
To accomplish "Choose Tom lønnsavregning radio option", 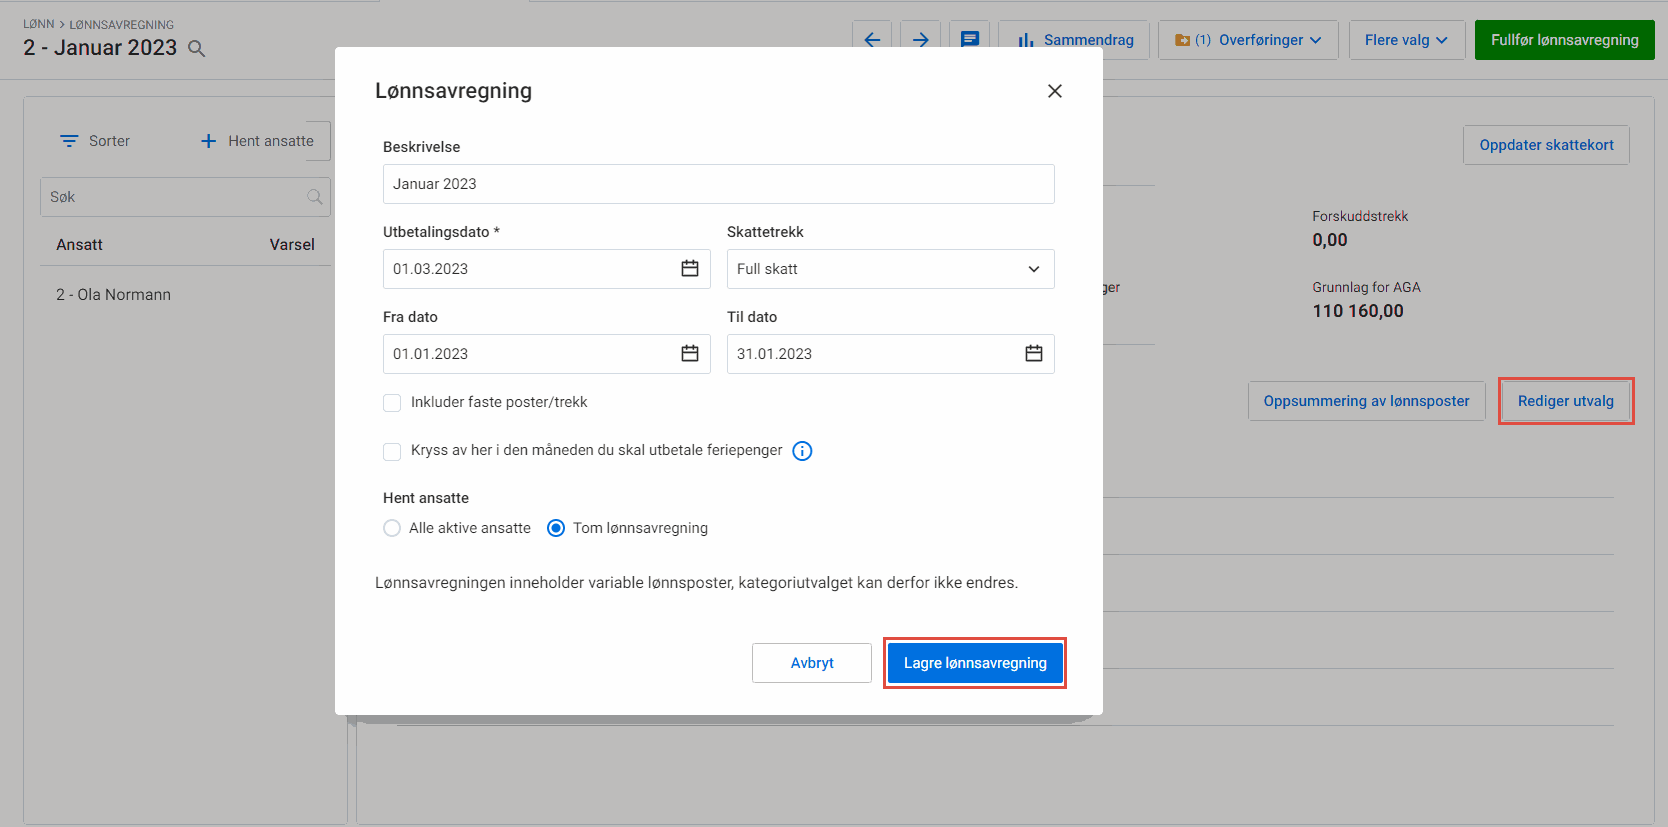I will 556,528.
